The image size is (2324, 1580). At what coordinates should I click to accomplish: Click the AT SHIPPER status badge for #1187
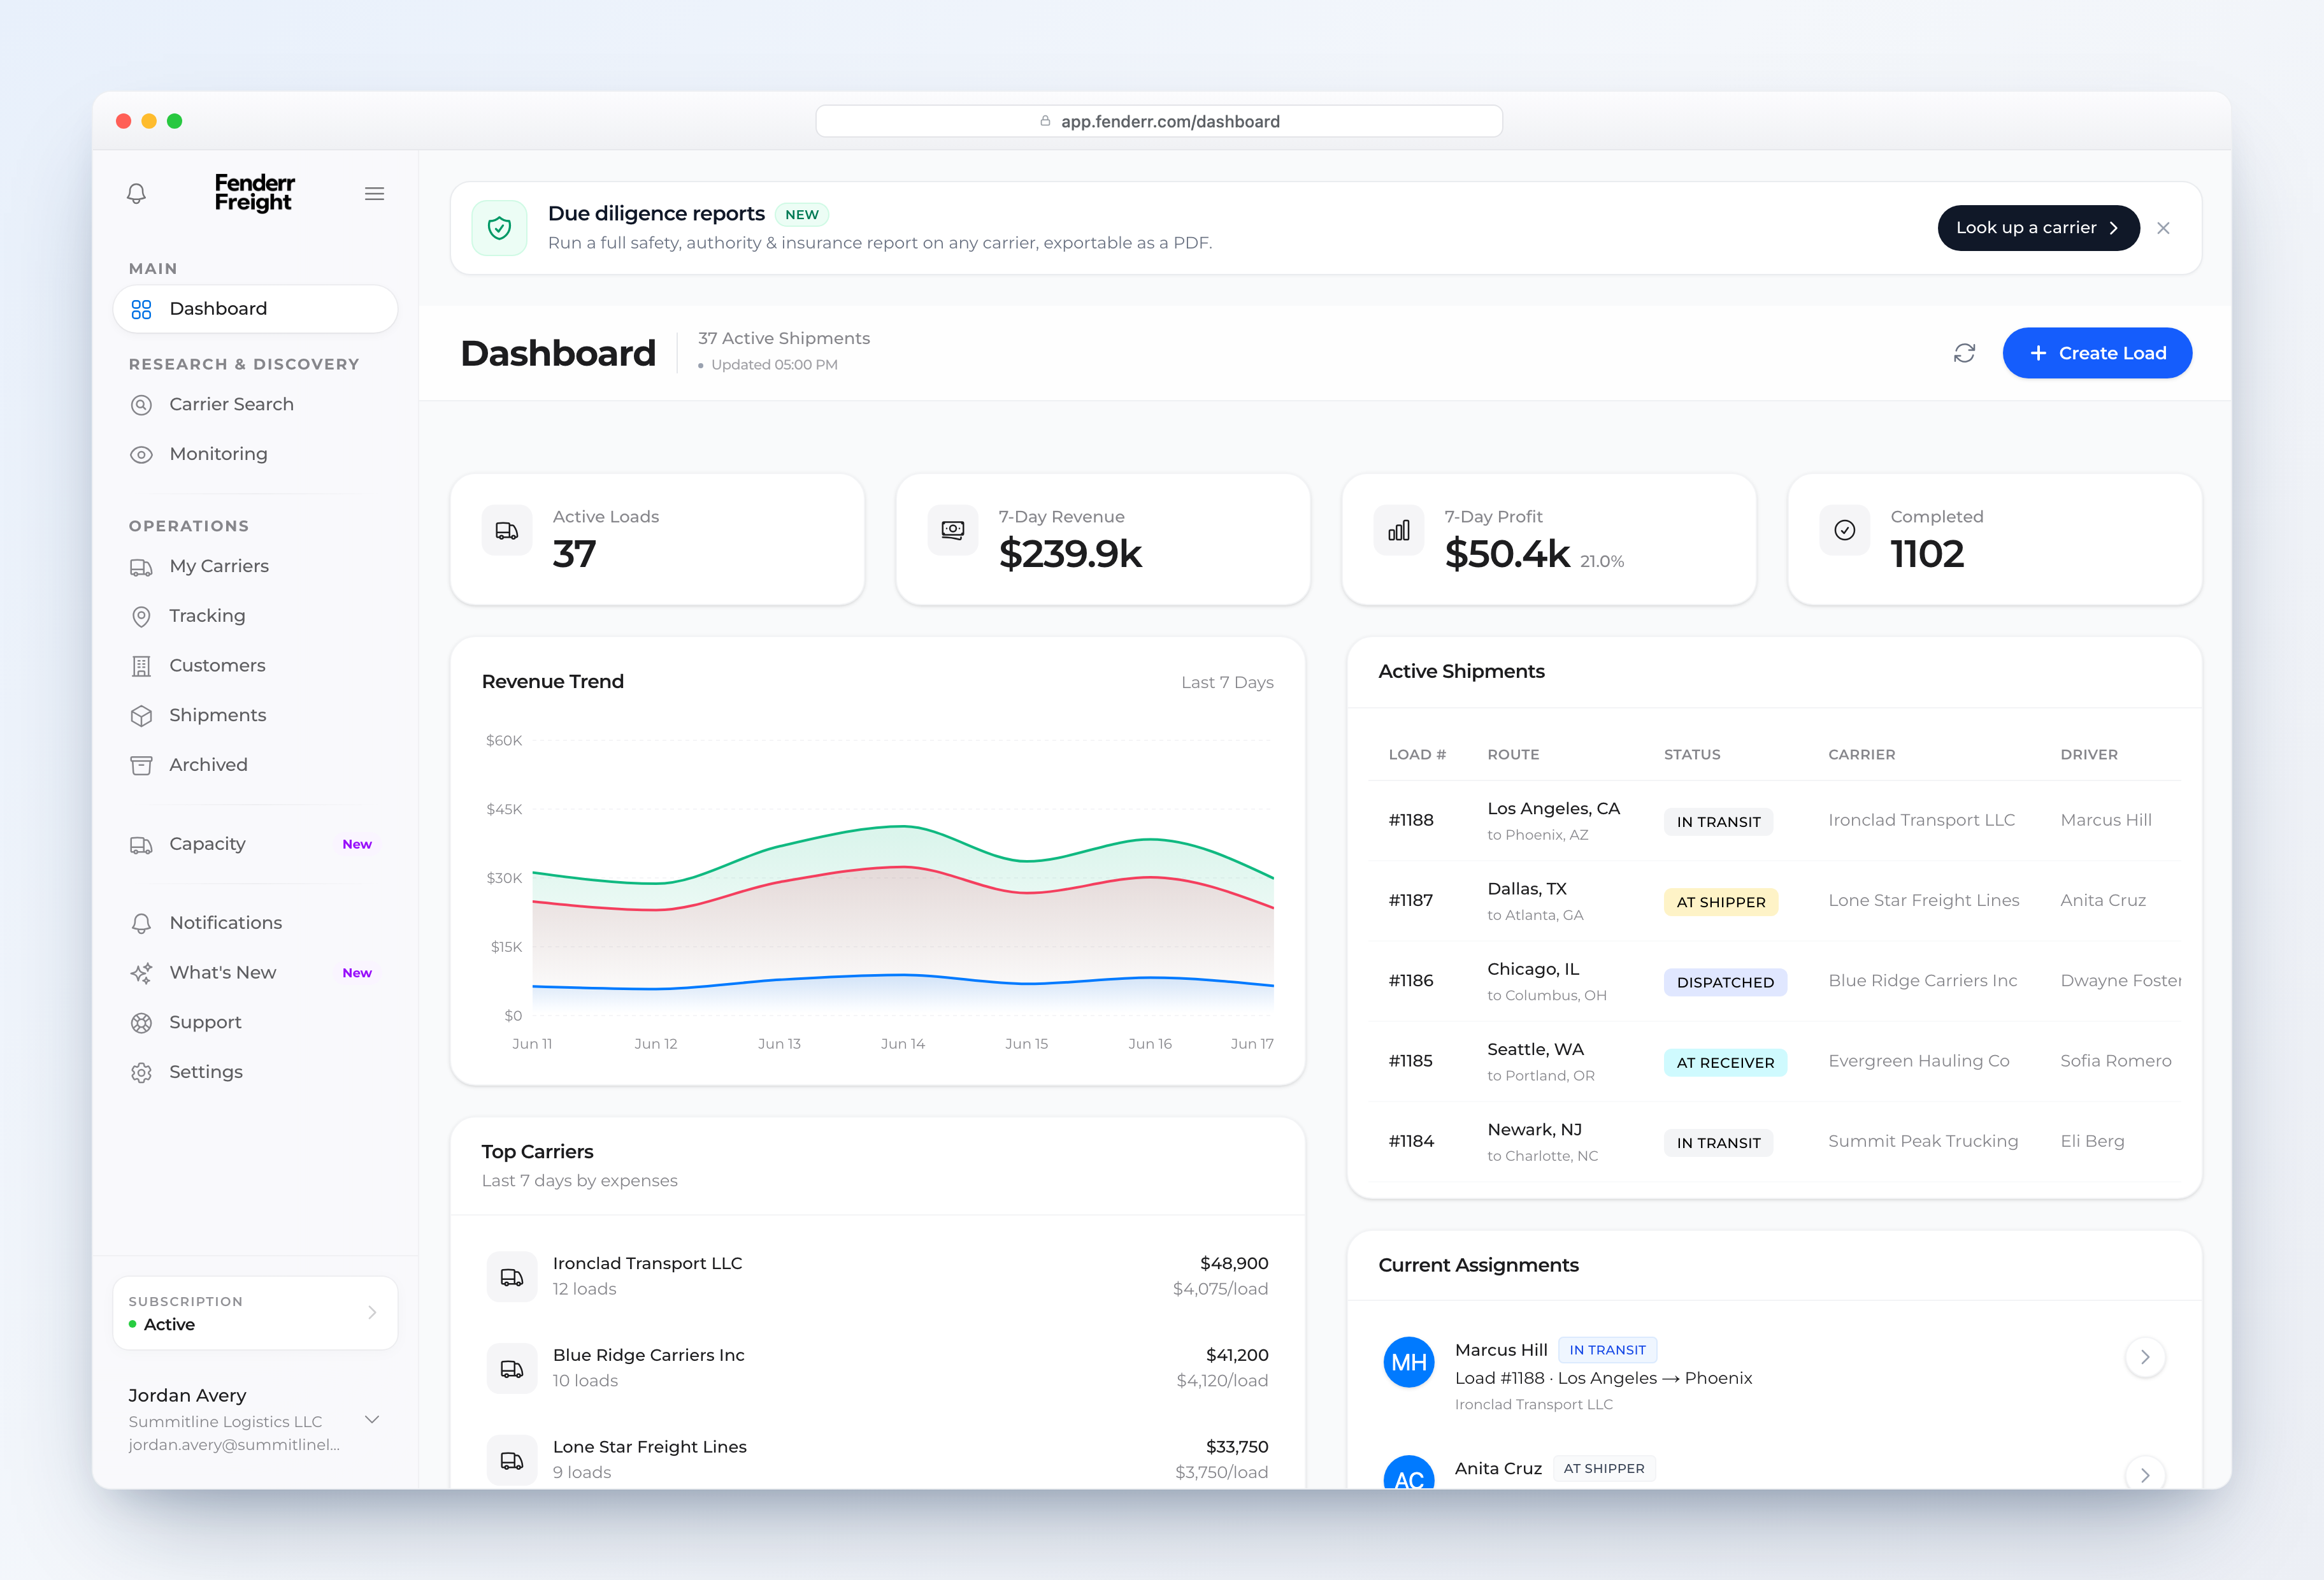1721,902
